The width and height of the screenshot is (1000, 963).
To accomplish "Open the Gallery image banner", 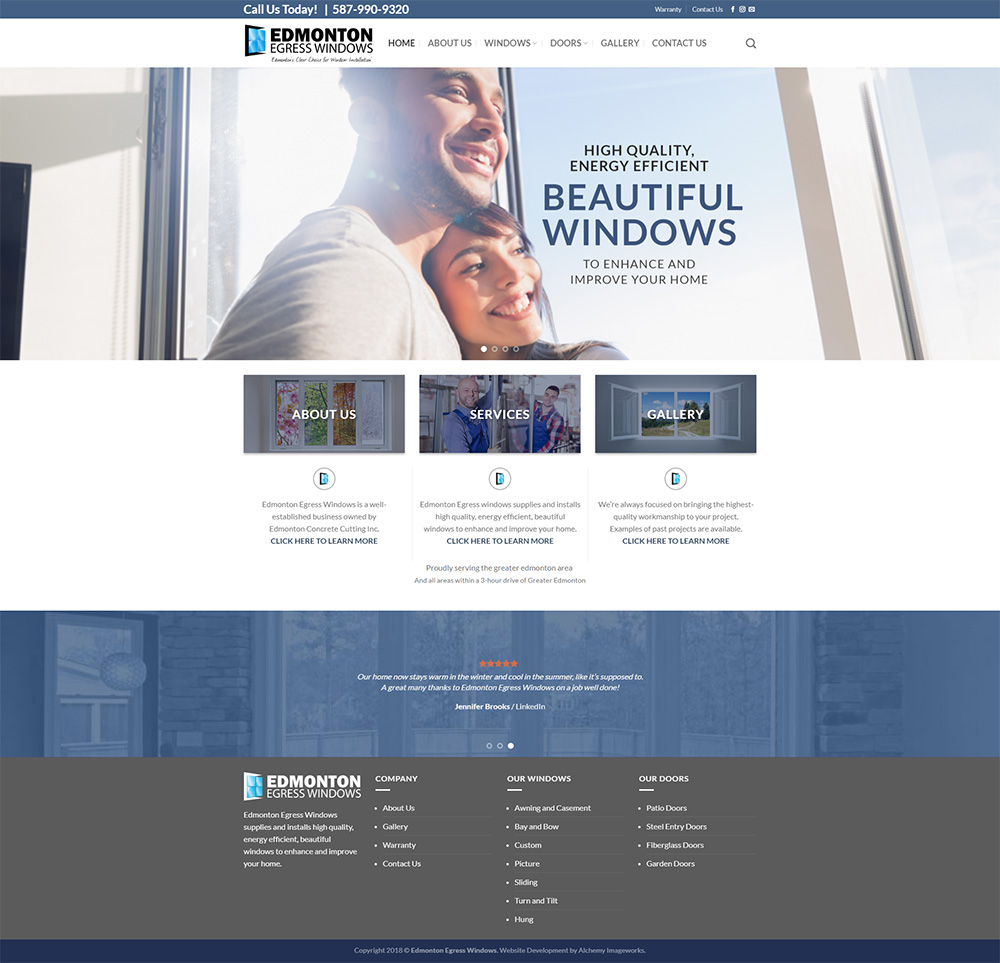I will click(x=675, y=414).
